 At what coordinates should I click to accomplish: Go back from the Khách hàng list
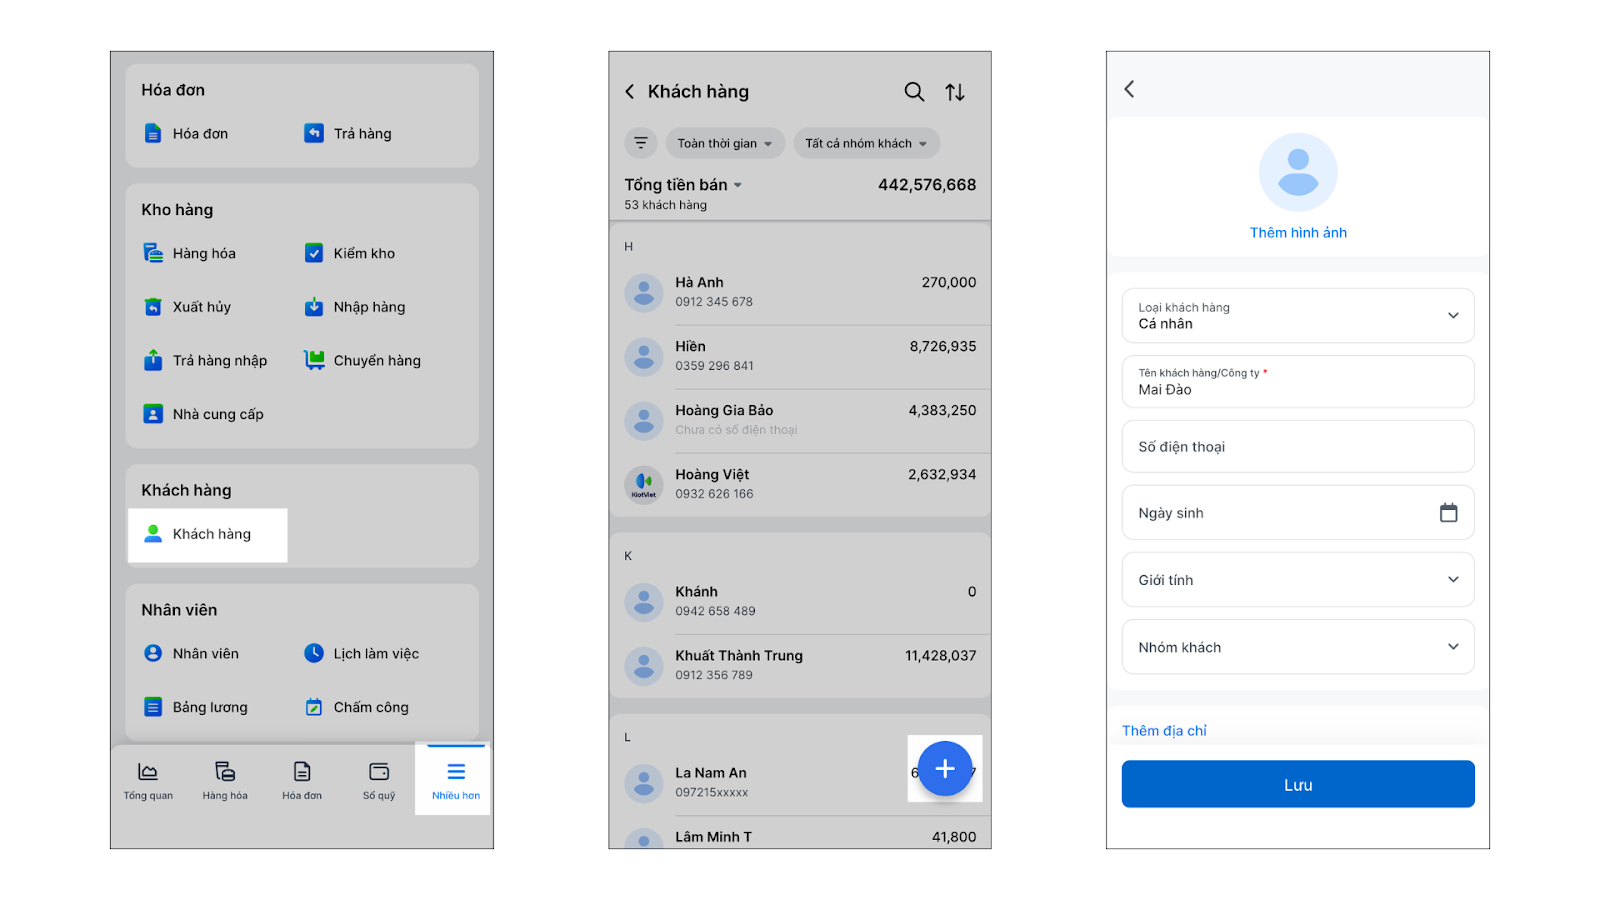(630, 92)
